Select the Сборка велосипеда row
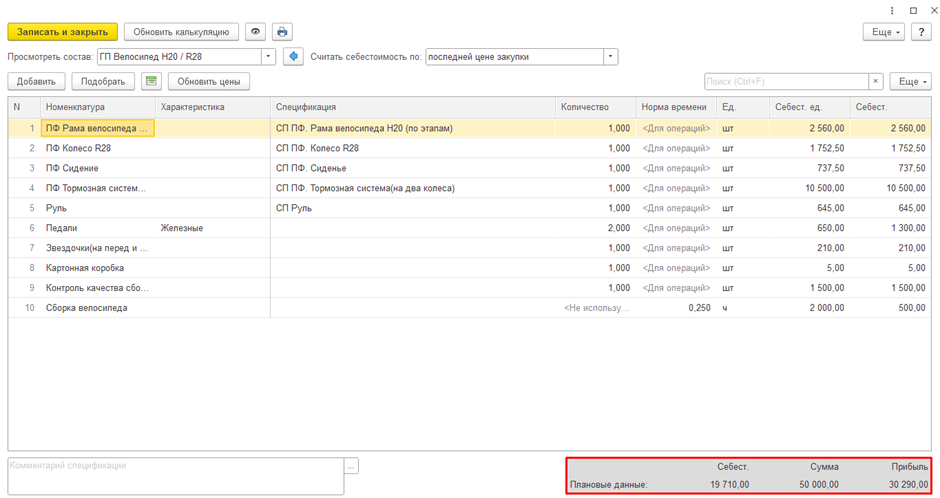The image size is (940, 498). coord(469,308)
